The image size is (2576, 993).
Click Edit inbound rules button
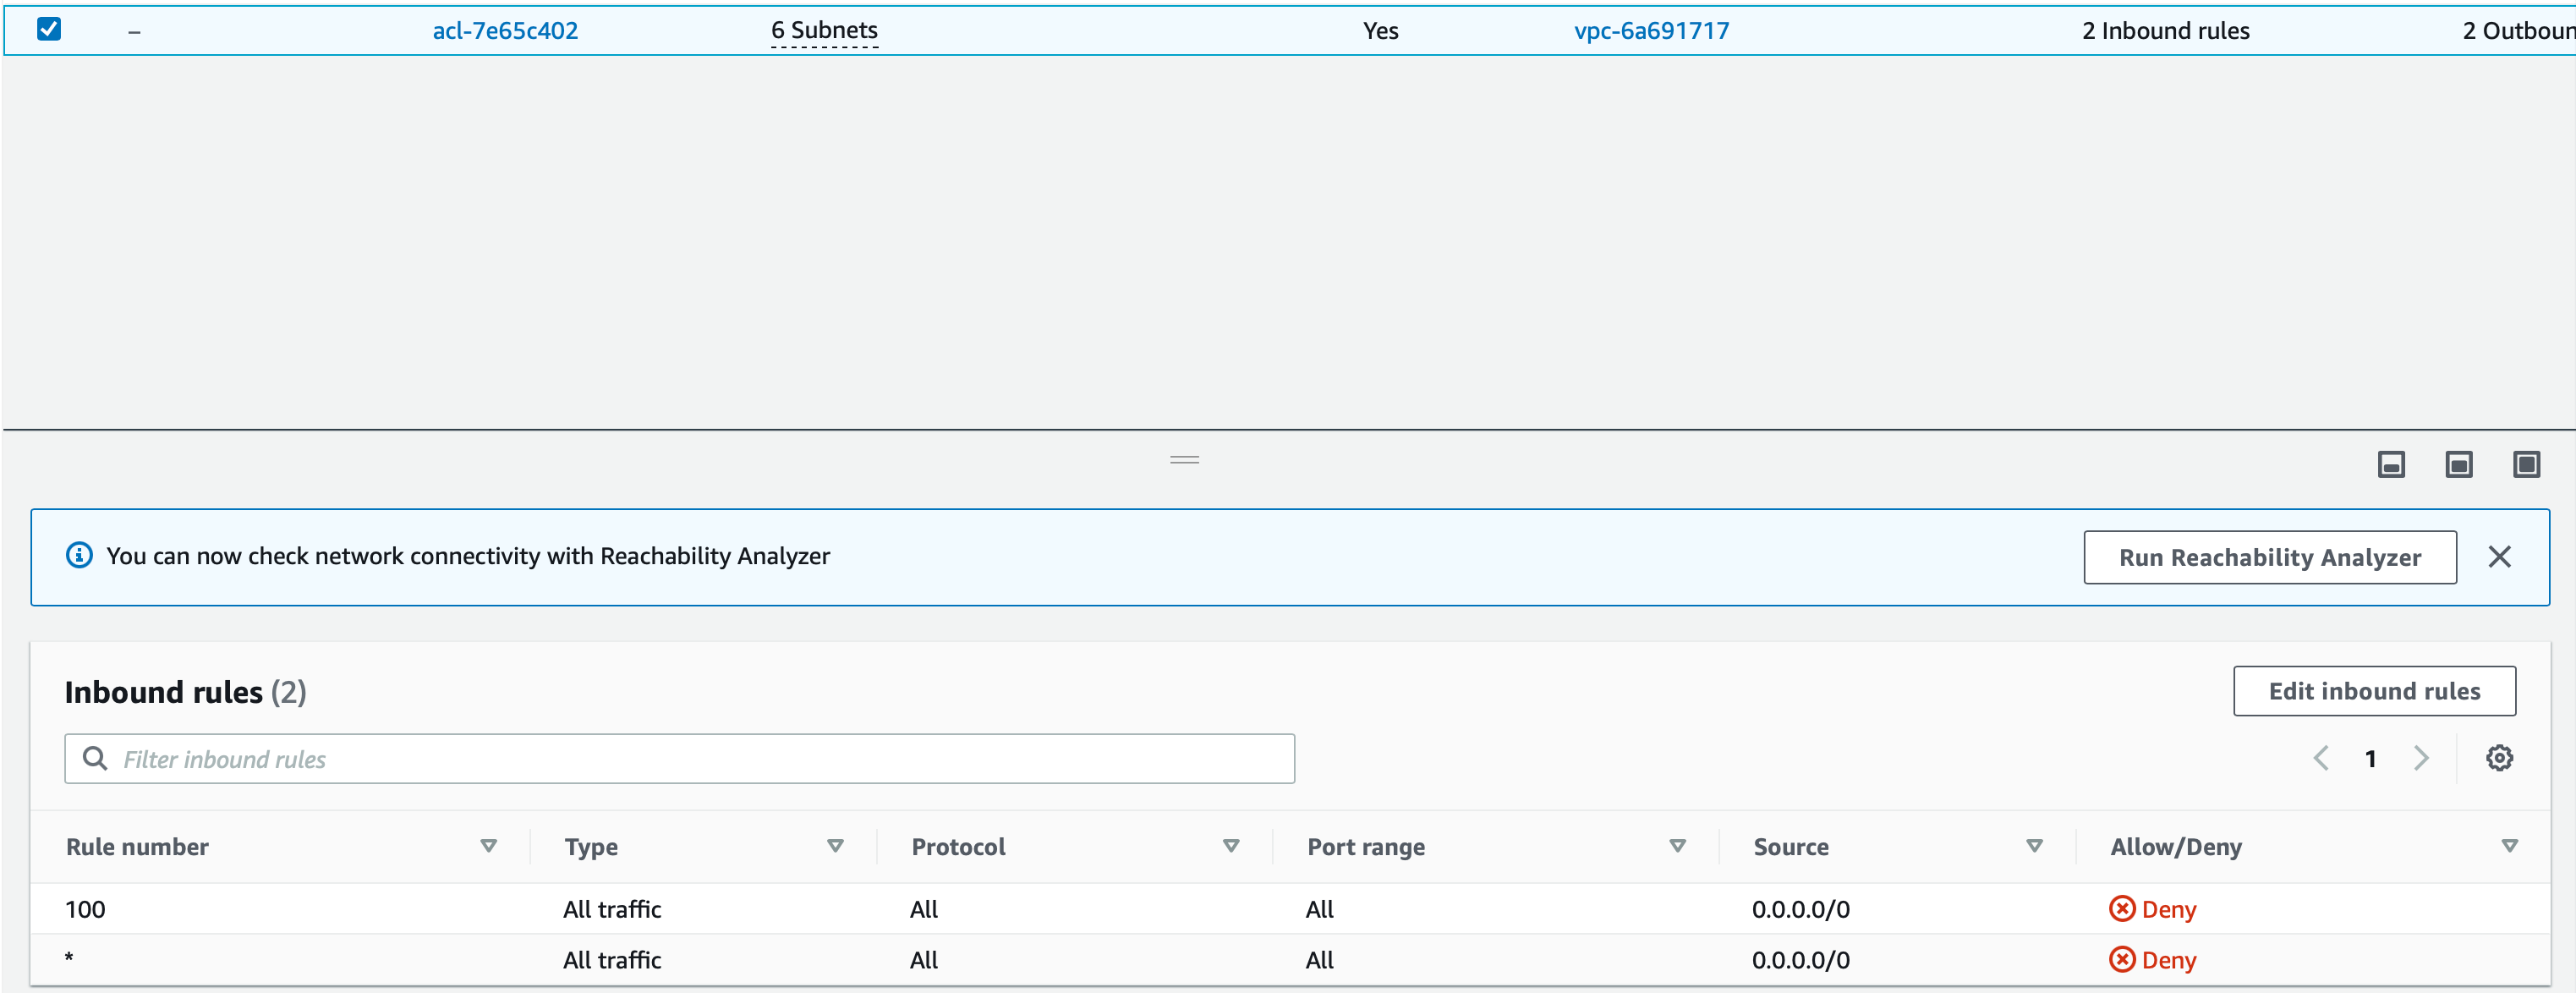[2373, 691]
